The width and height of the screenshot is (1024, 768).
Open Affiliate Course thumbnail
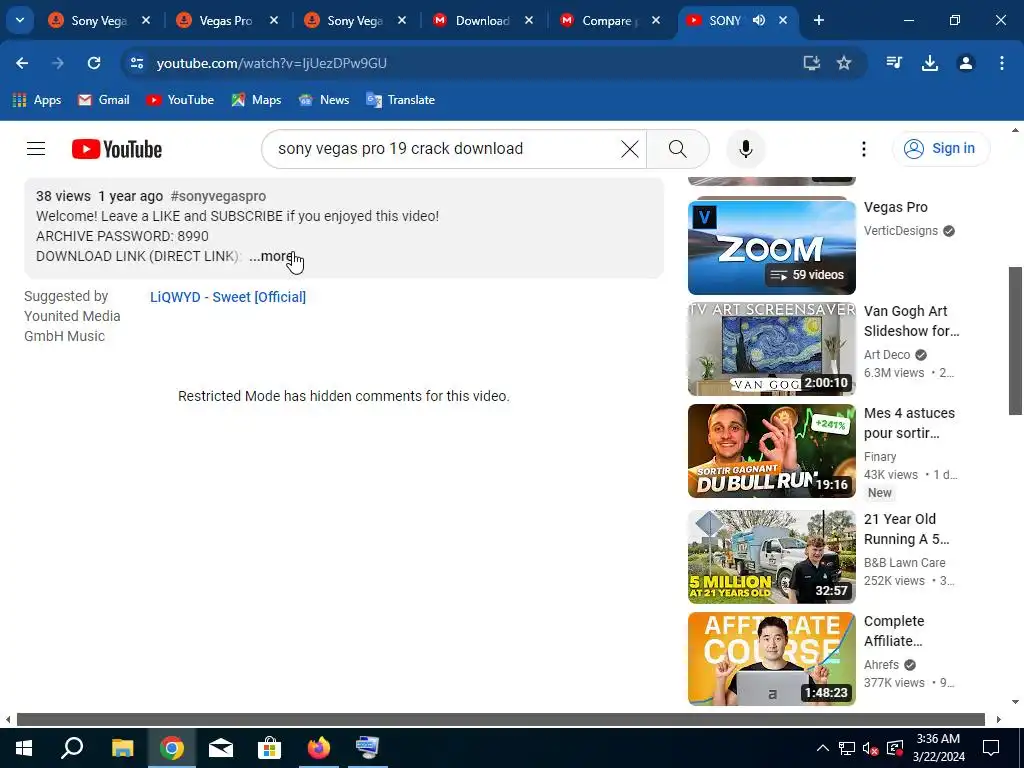point(771,659)
